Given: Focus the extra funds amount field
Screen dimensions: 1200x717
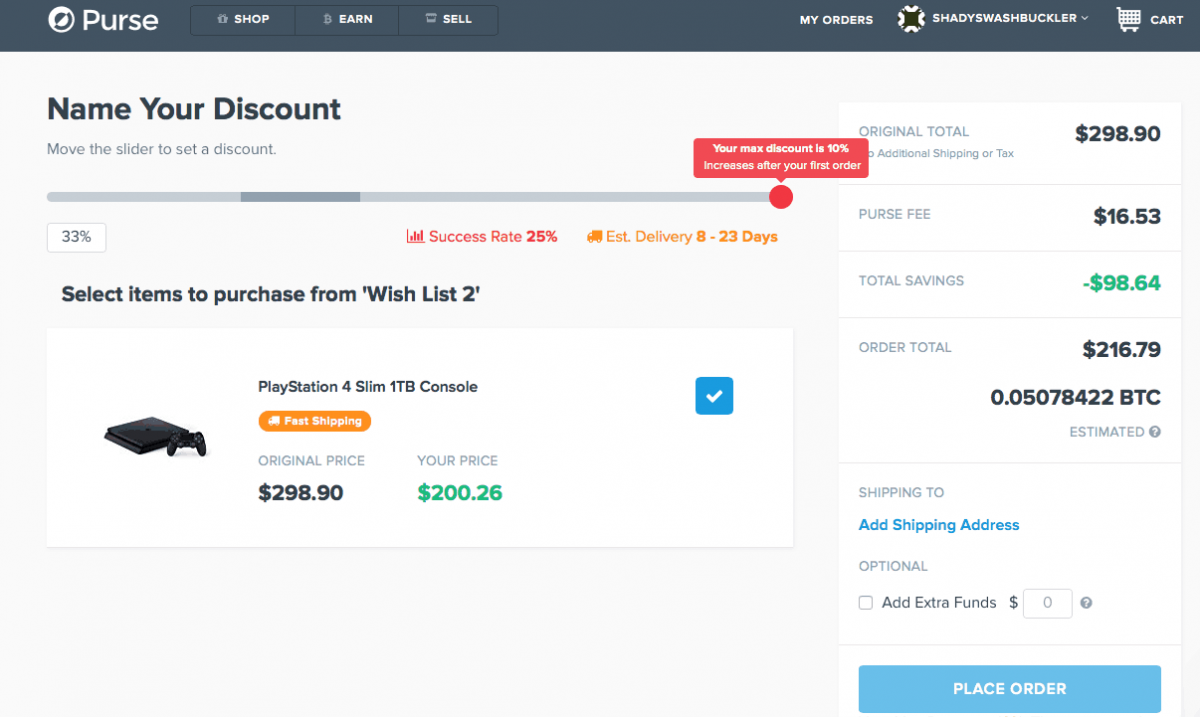Looking at the screenshot, I should (1047, 603).
